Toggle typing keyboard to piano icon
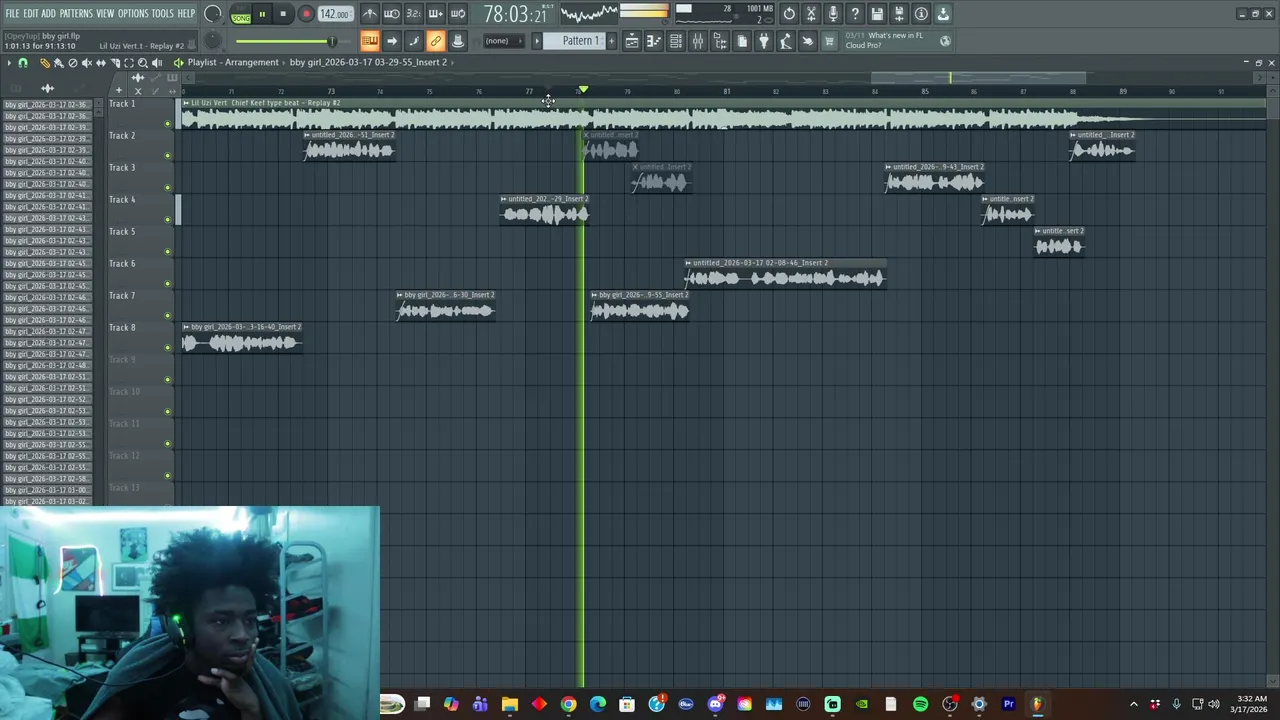1280x720 pixels. click(x=370, y=41)
